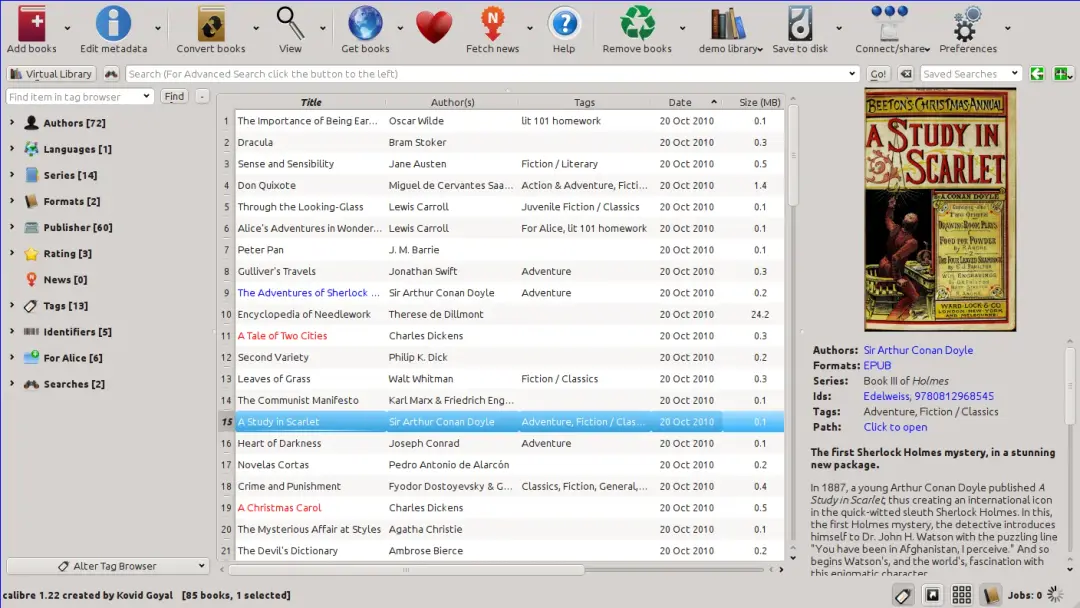Open the Sir Arthur Conan Doyle author link

tap(918, 350)
